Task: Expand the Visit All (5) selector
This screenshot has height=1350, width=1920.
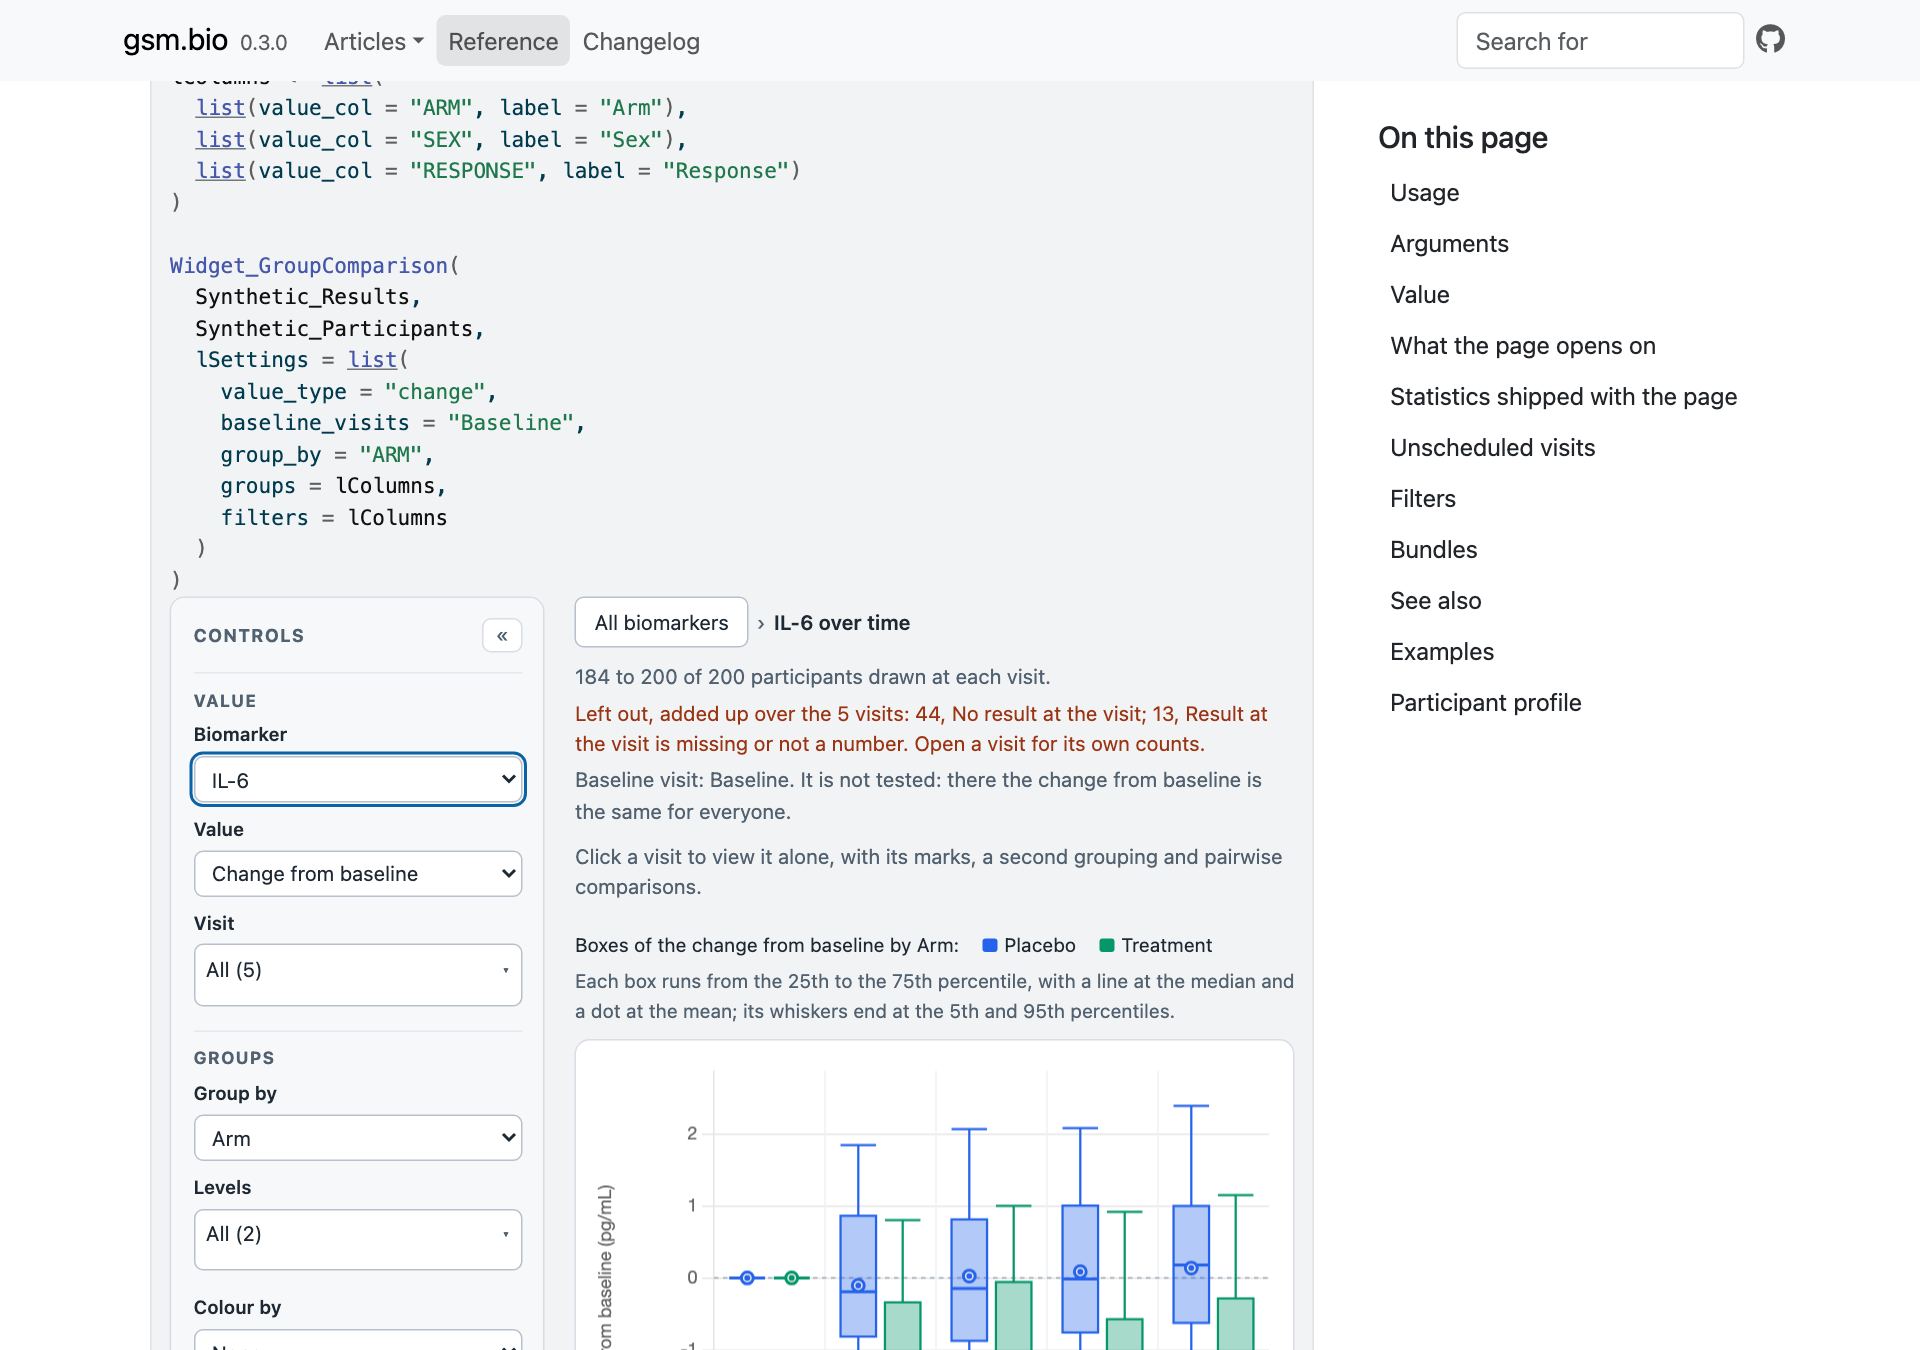Action: tap(358, 975)
